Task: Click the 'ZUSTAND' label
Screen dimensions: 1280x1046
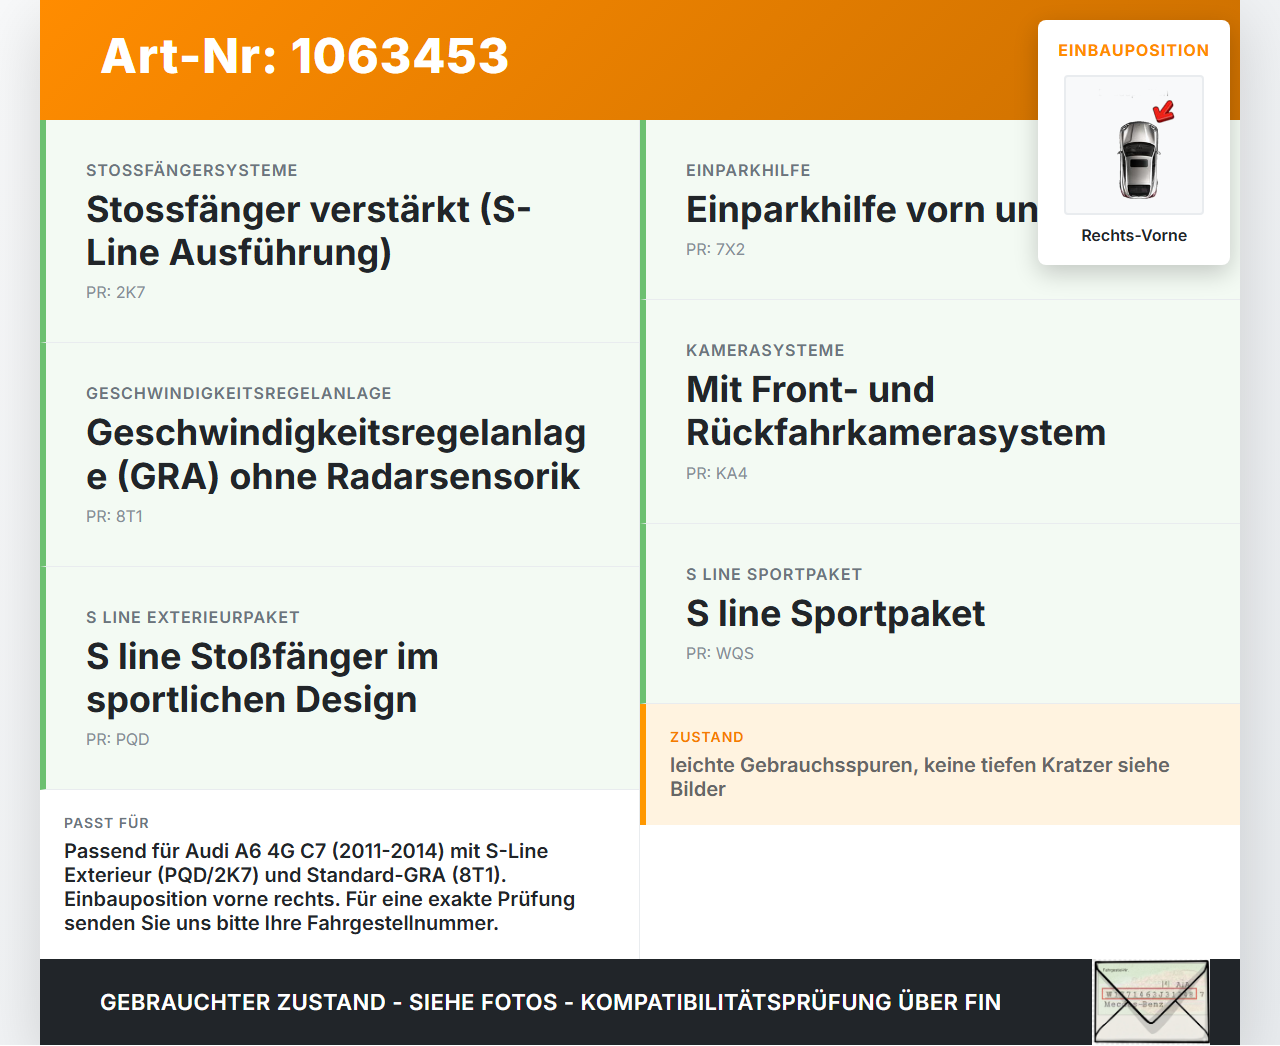Action: tap(707, 737)
